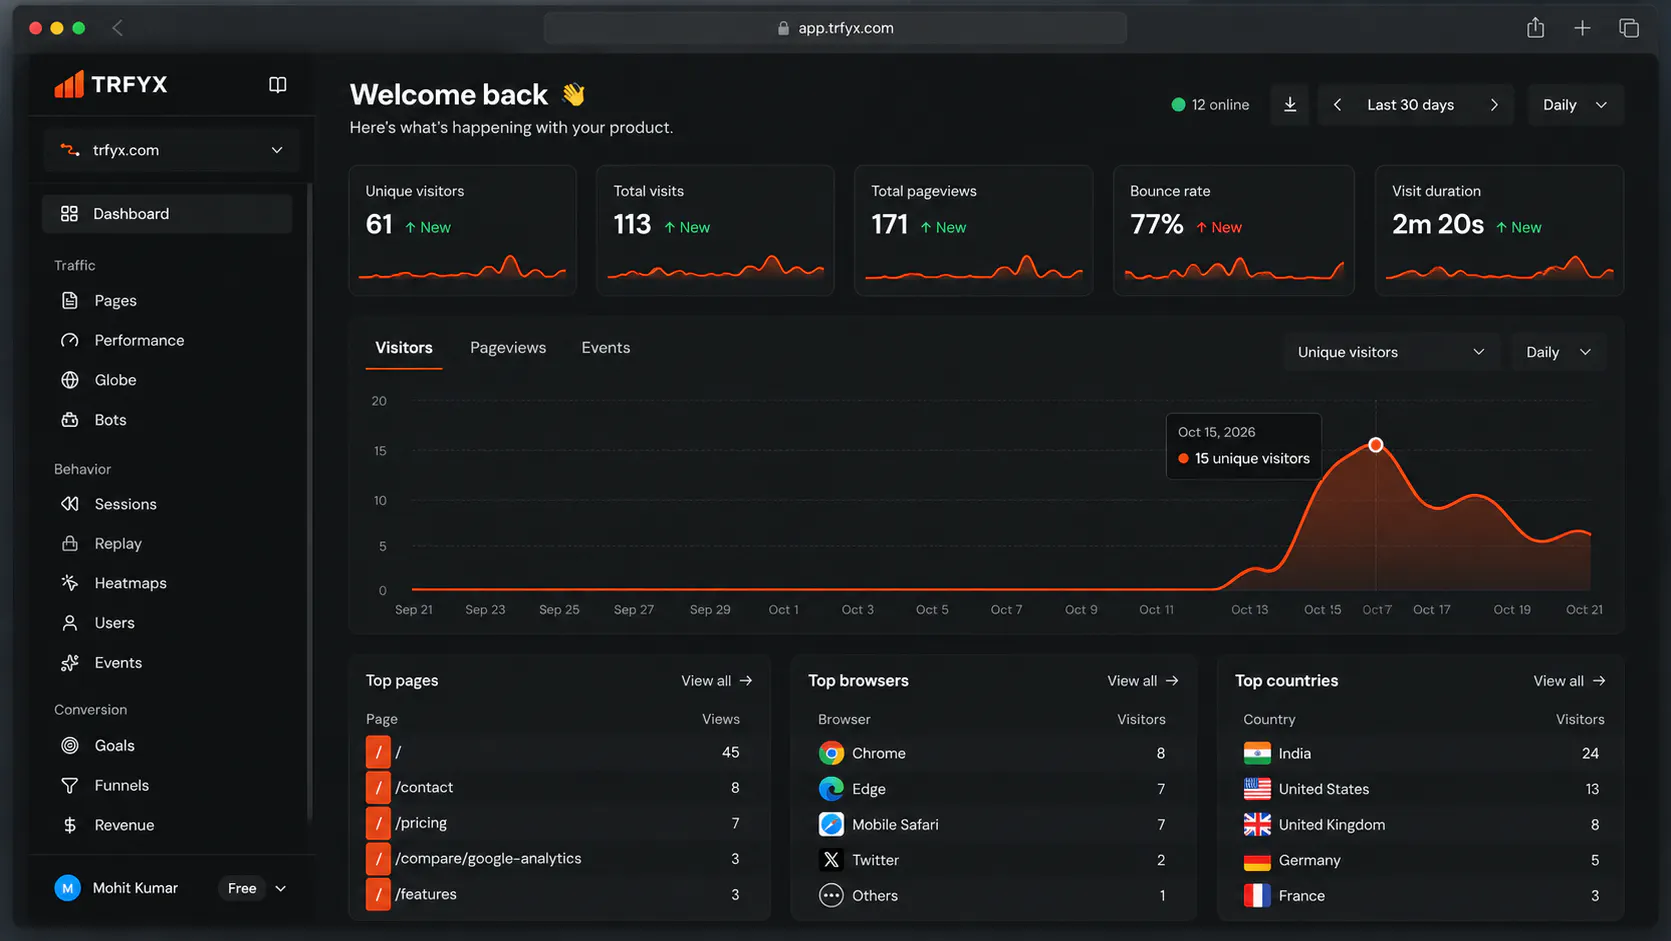
Task: Open the Globe view icon
Action: (x=70, y=380)
